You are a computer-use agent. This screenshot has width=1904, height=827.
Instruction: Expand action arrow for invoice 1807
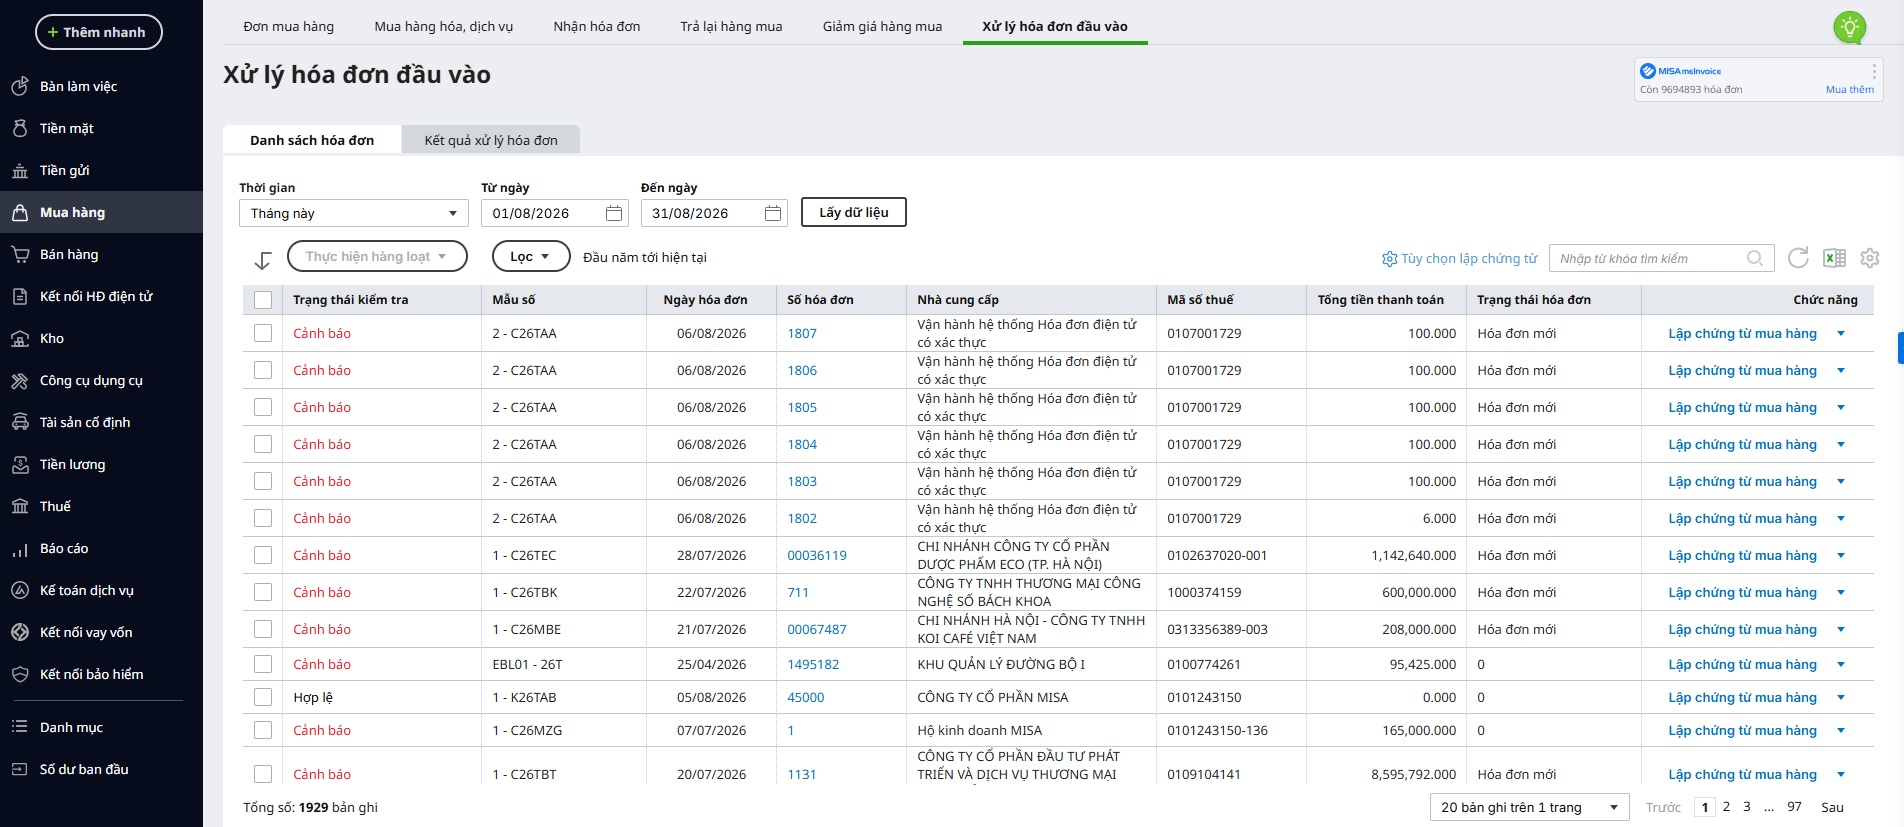(1841, 333)
